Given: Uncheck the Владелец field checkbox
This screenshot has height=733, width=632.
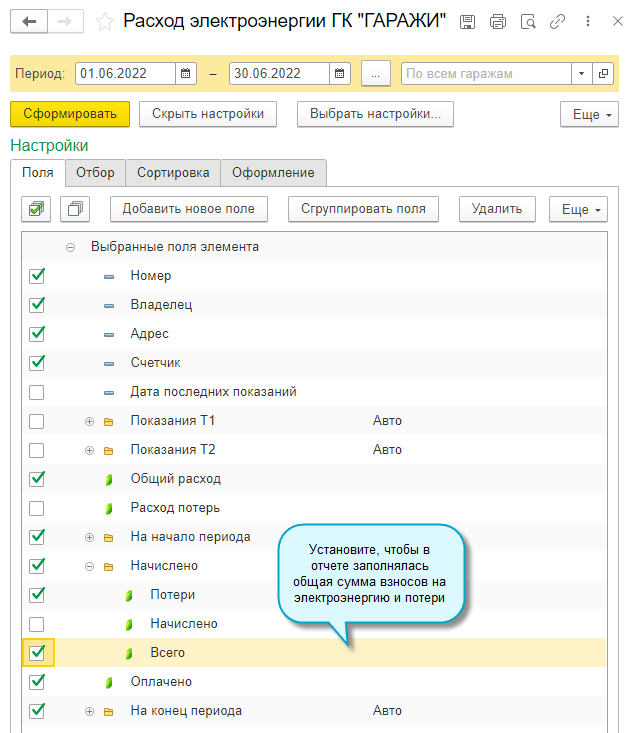Looking at the screenshot, I should [37, 305].
